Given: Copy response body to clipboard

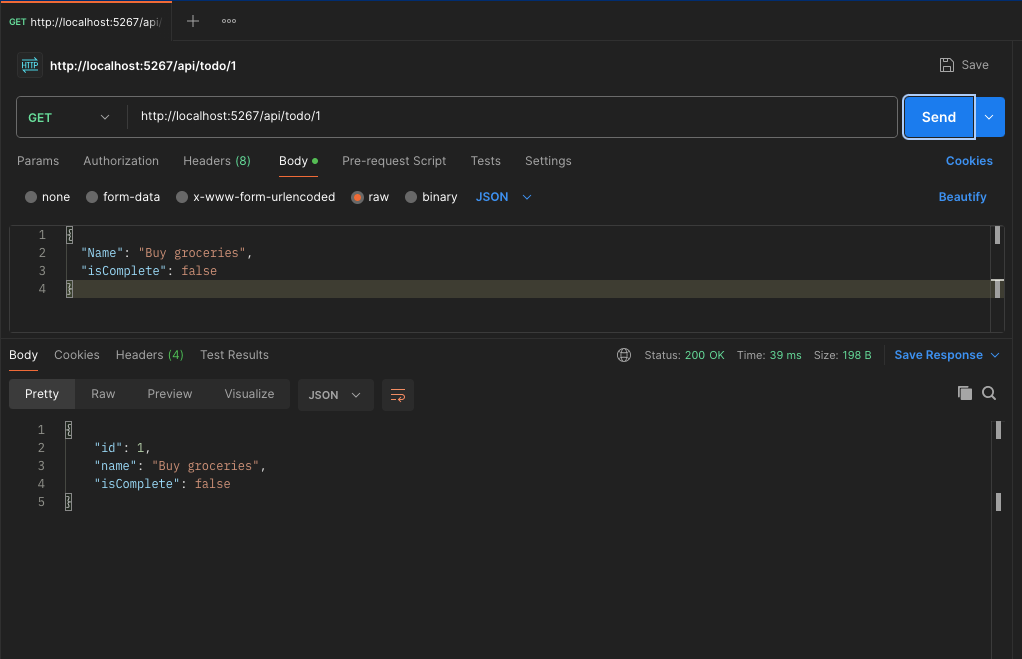Looking at the screenshot, I should tap(965, 393).
